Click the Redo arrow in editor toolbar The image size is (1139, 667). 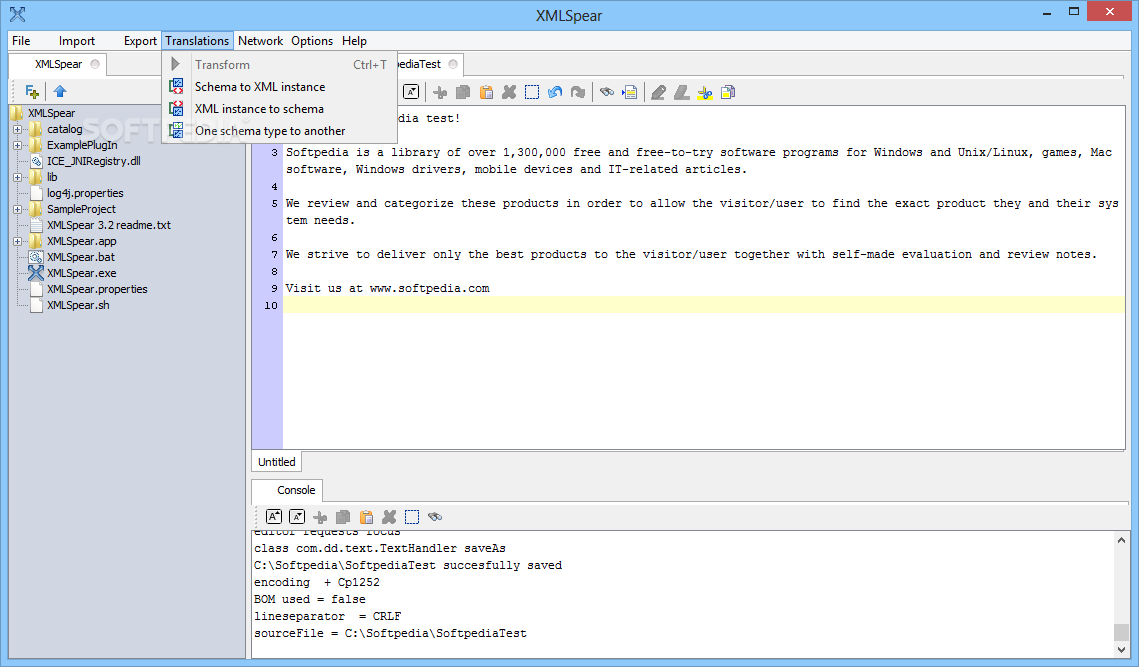[x=577, y=92]
